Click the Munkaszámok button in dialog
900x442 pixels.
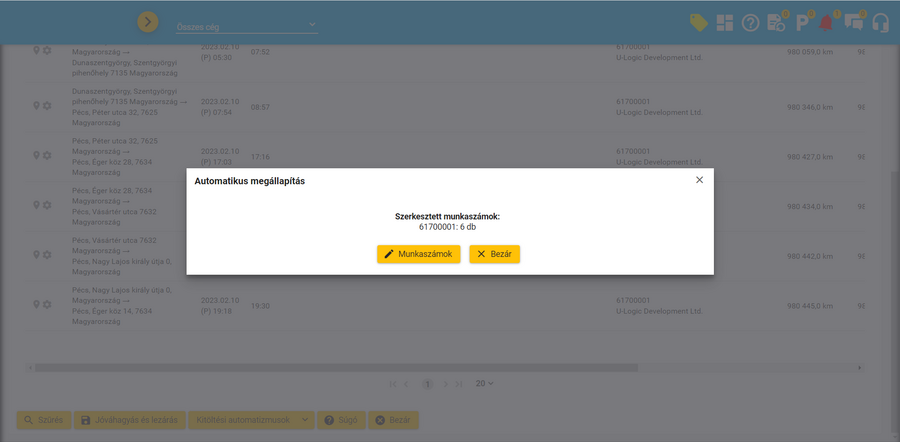click(418, 254)
